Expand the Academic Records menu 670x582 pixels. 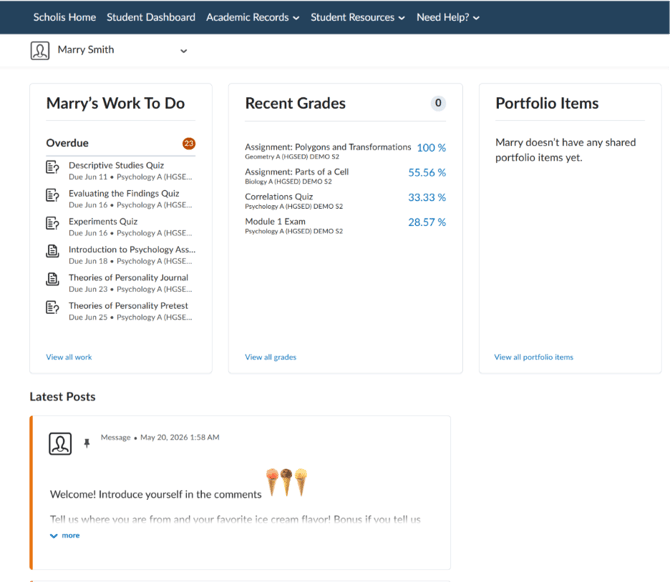click(253, 18)
